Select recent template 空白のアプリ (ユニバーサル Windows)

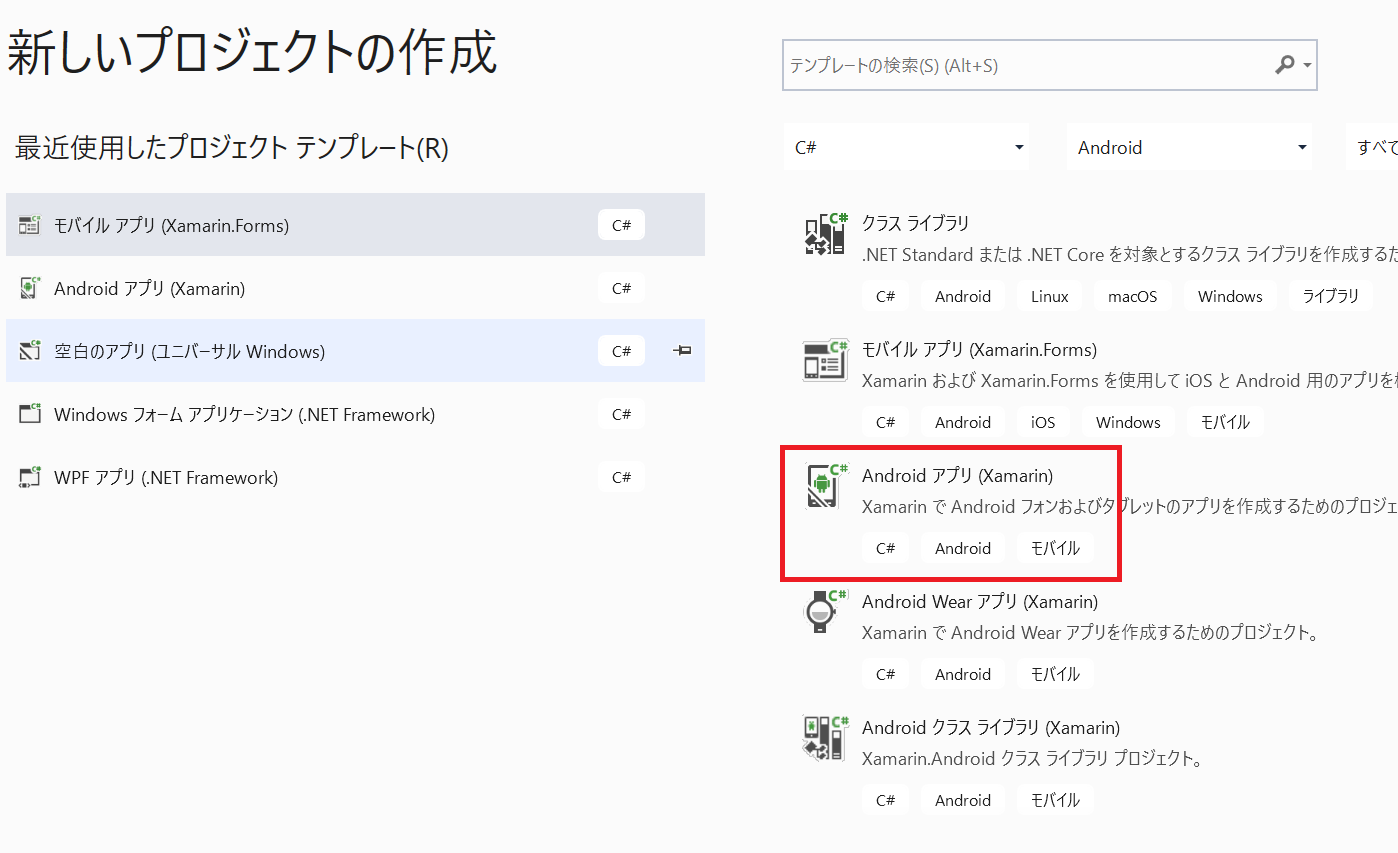pos(355,351)
